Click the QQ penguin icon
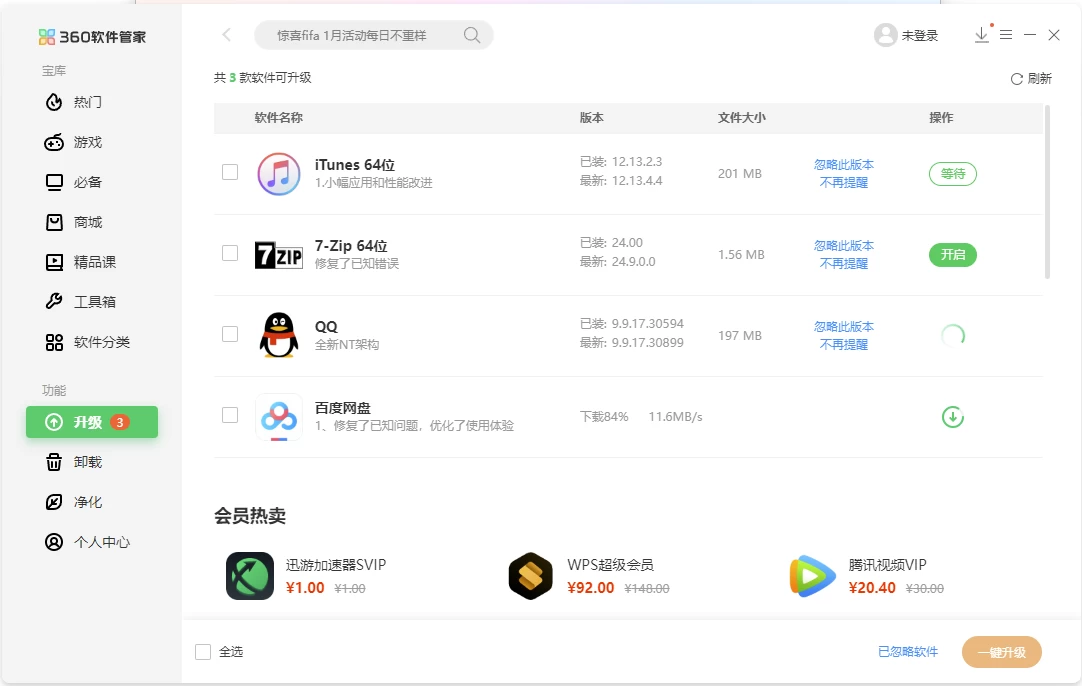Image resolution: width=1082 pixels, height=686 pixels. pyautogui.click(x=279, y=336)
